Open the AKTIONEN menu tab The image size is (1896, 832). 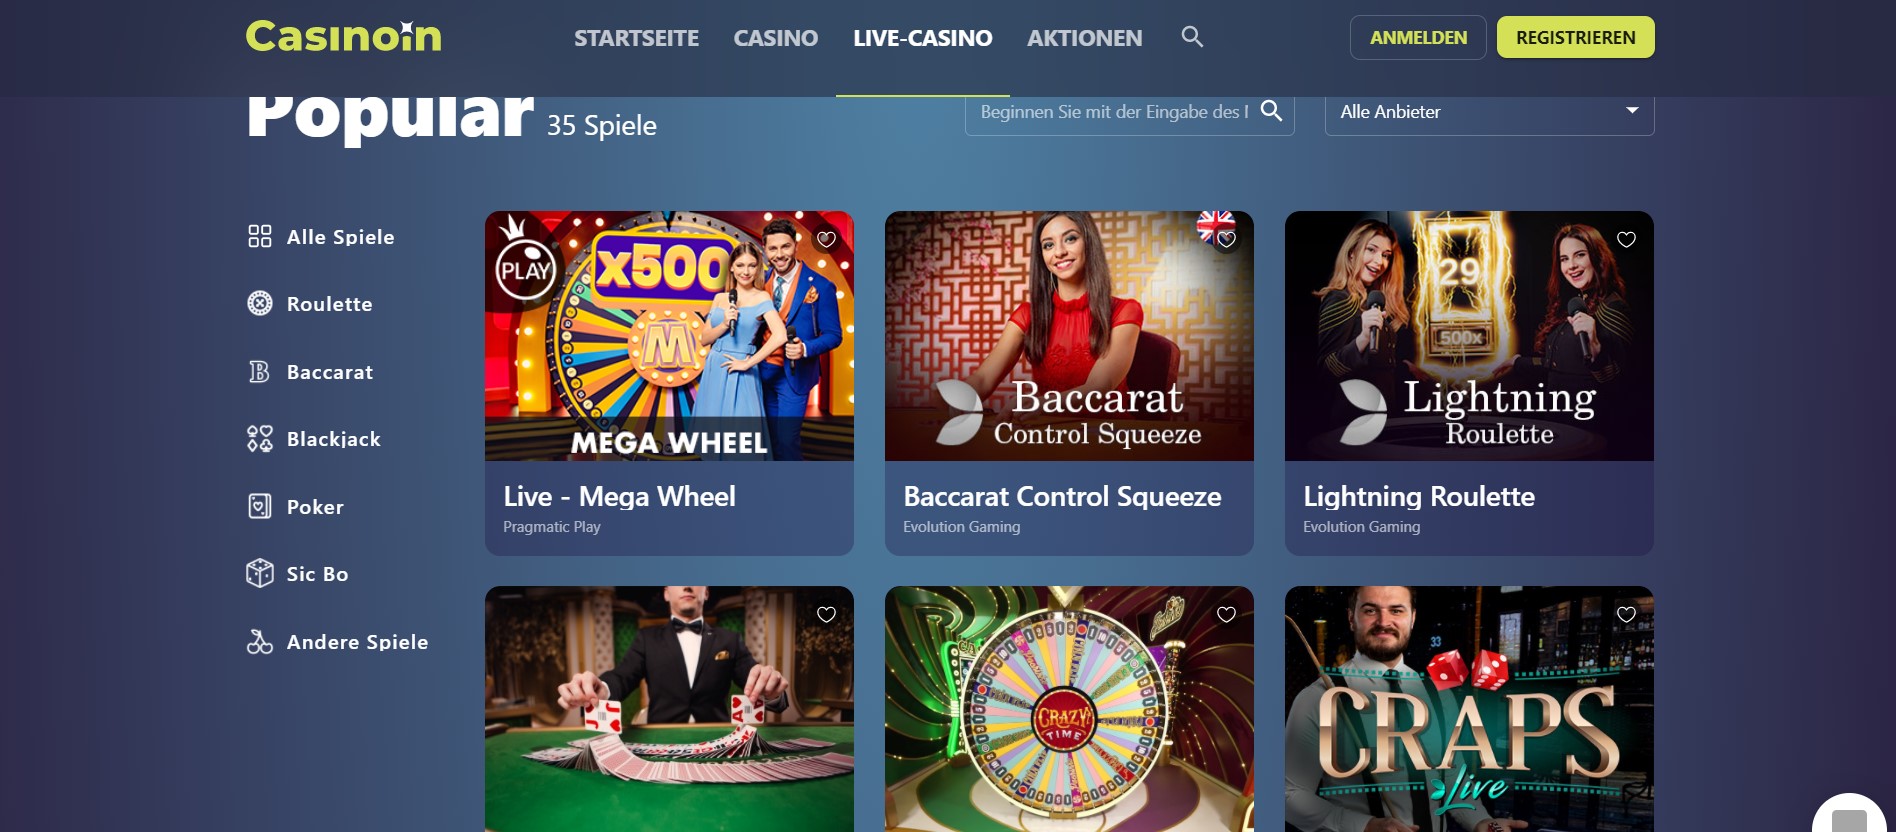tap(1084, 38)
